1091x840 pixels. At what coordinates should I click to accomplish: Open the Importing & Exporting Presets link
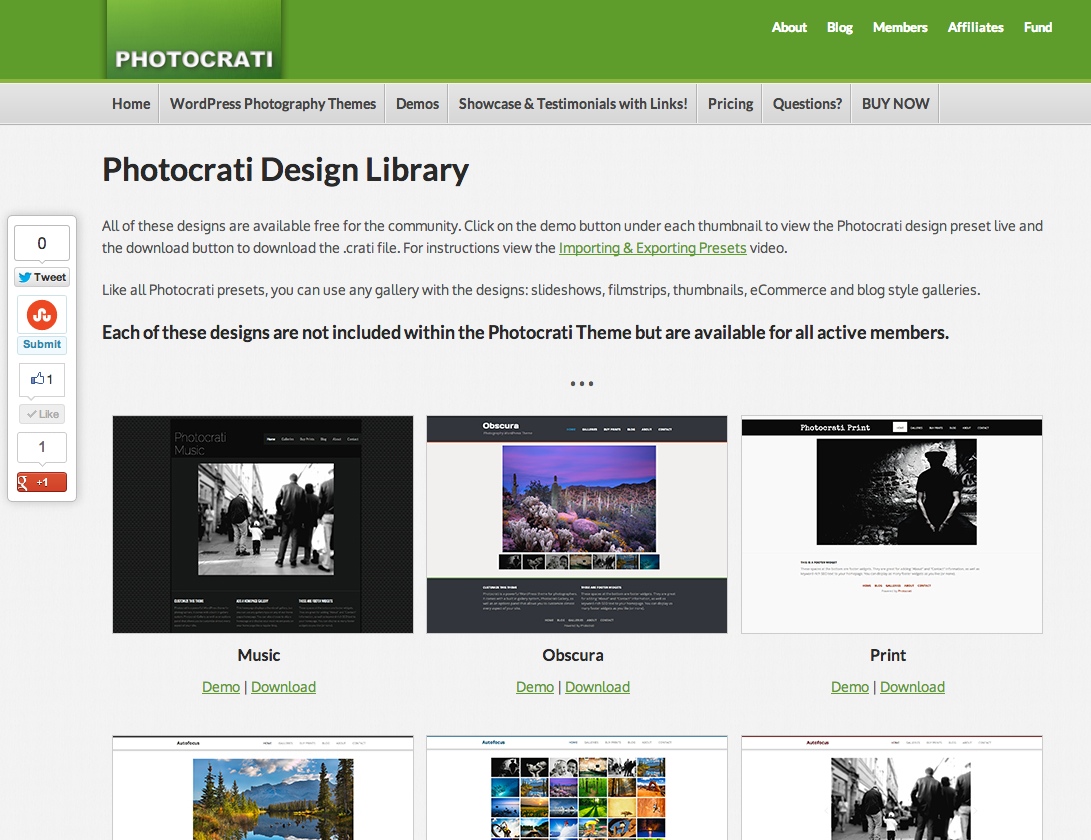[653, 248]
